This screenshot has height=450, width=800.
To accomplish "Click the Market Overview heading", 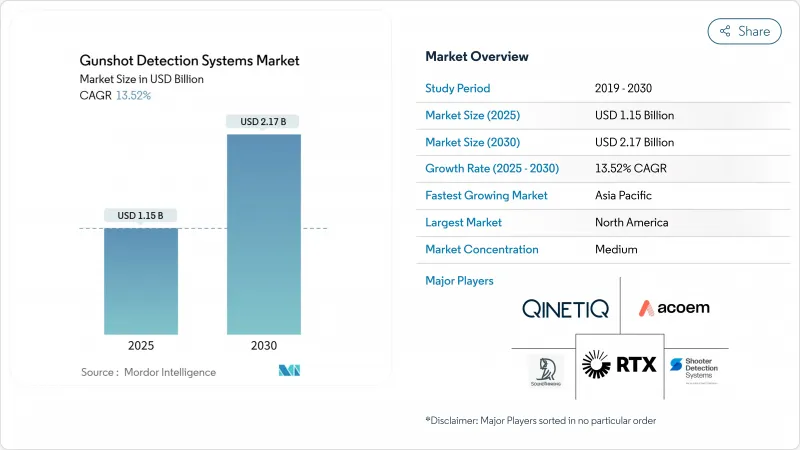I will [x=477, y=56].
